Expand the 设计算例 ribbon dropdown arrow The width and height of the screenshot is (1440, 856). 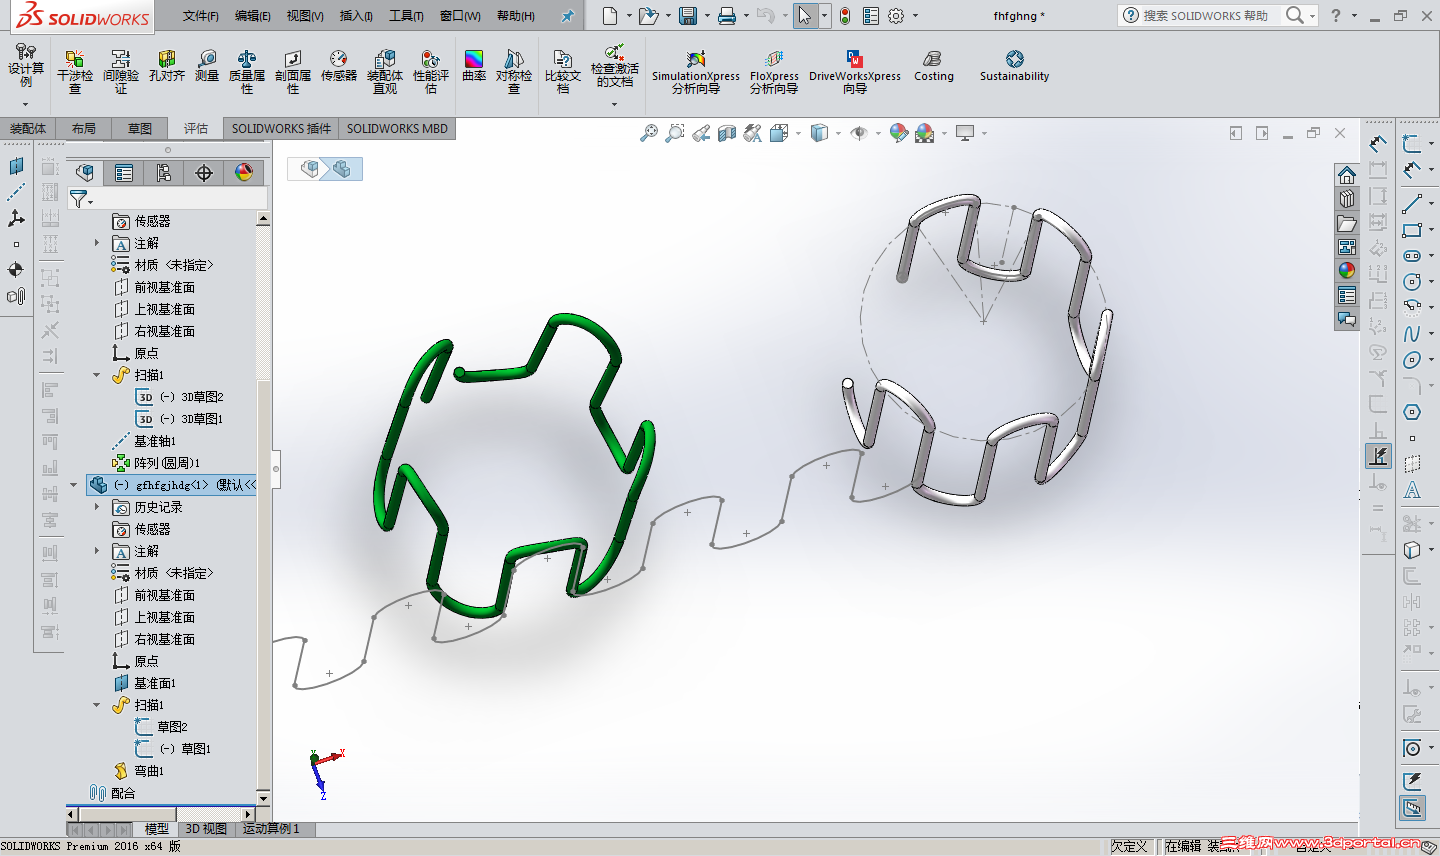[25, 103]
